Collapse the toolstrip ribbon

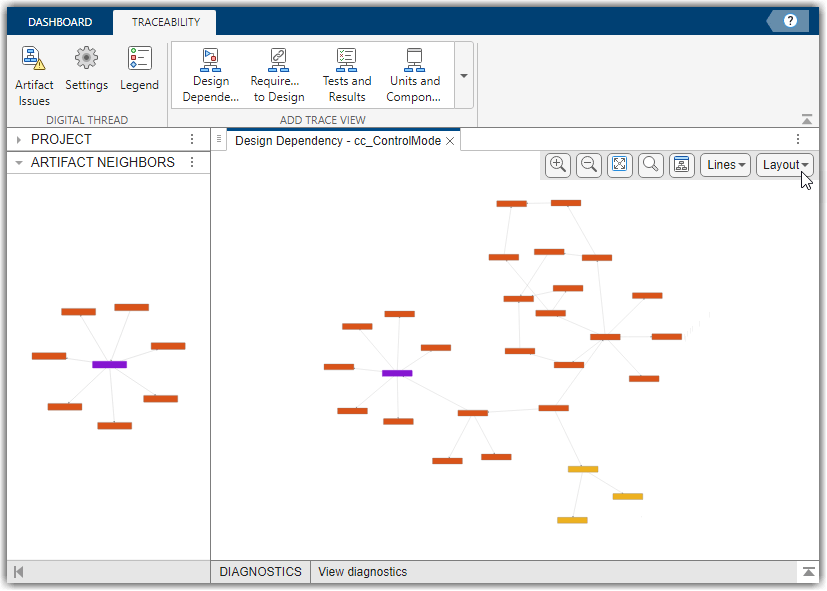click(807, 119)
